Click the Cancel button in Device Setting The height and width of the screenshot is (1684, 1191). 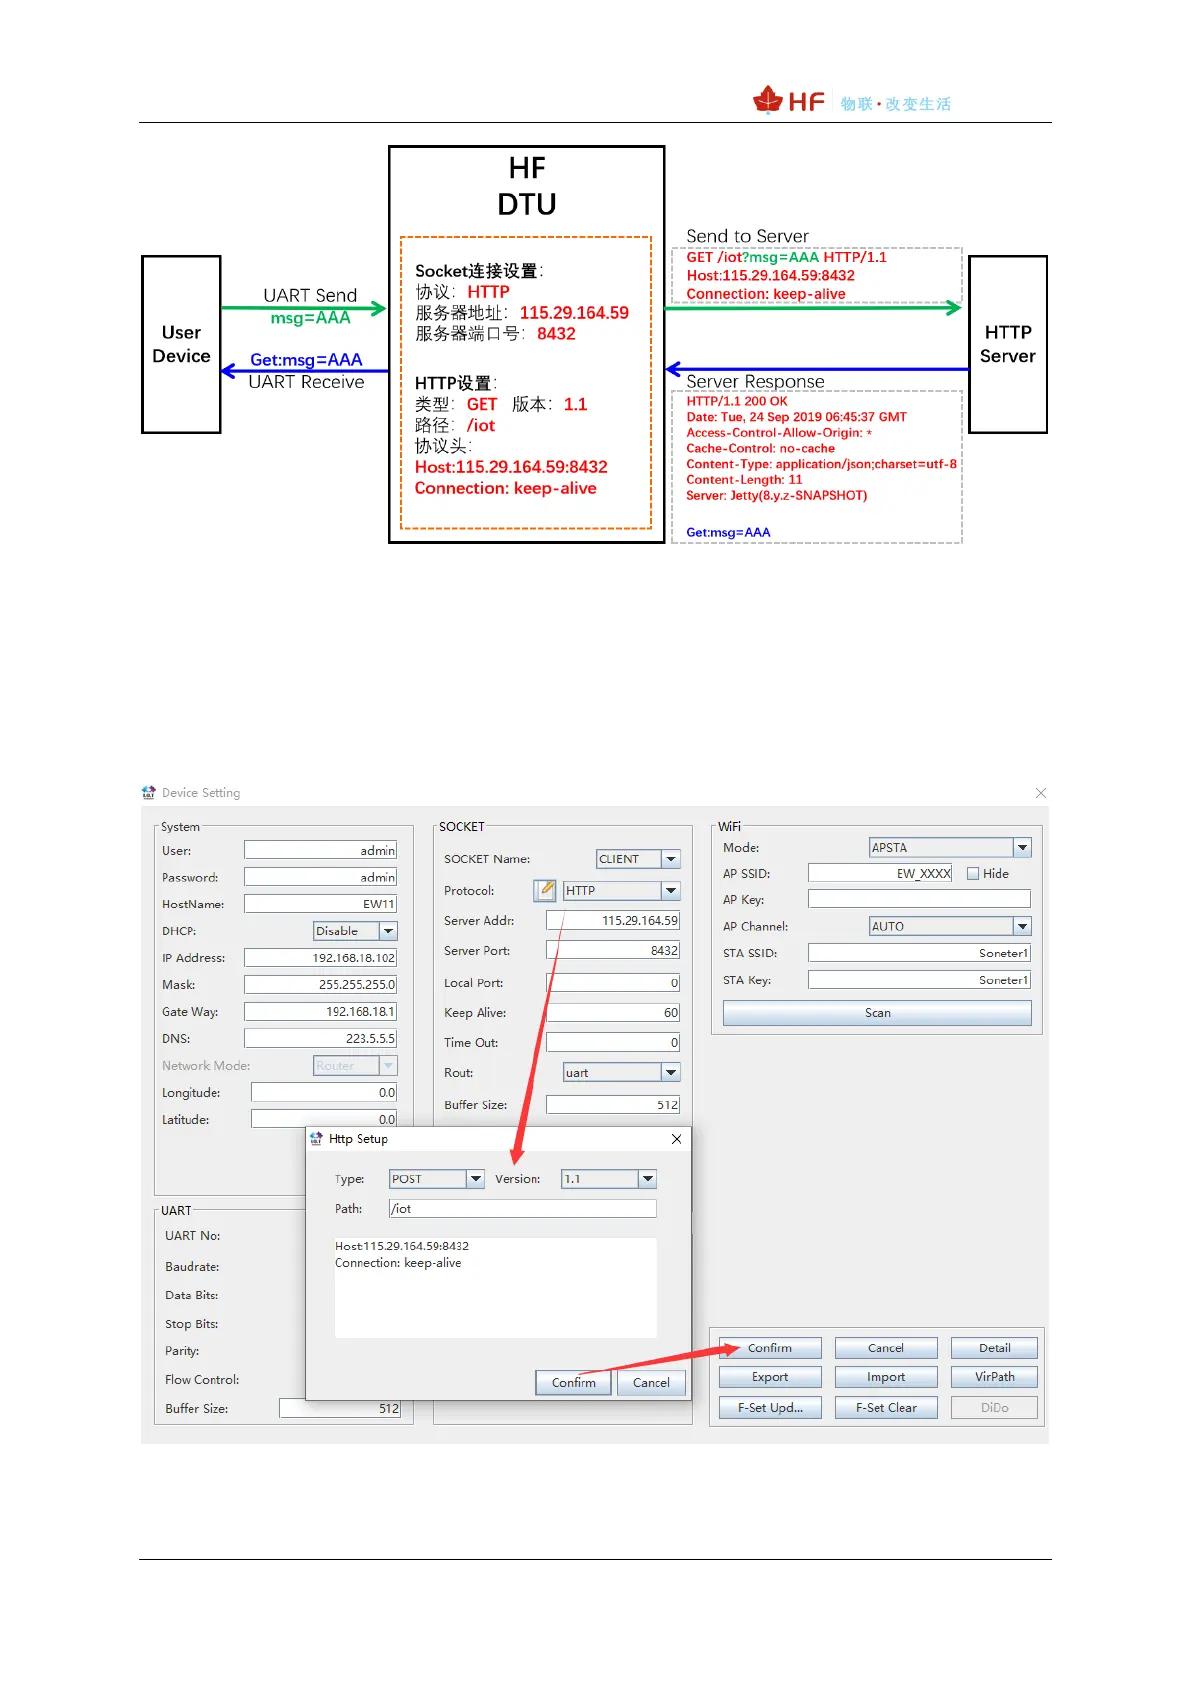pos(886,1348)
